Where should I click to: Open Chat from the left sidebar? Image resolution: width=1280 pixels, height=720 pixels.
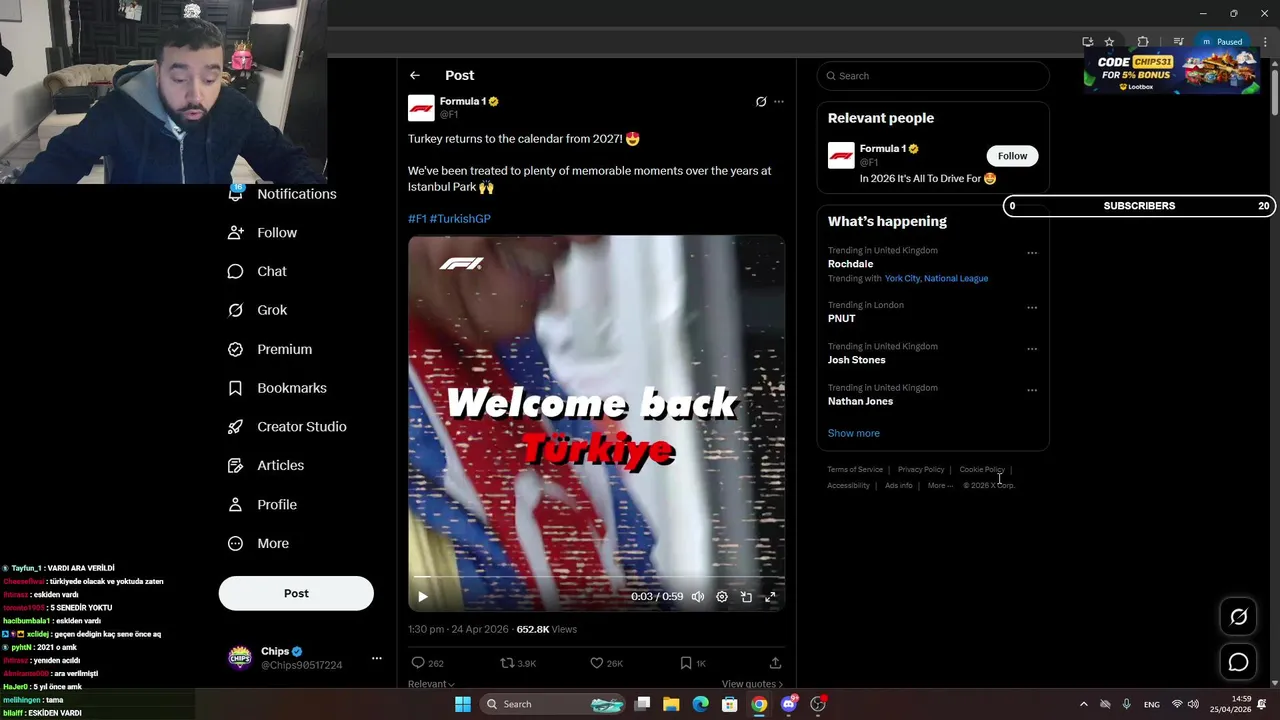point(257,272)
